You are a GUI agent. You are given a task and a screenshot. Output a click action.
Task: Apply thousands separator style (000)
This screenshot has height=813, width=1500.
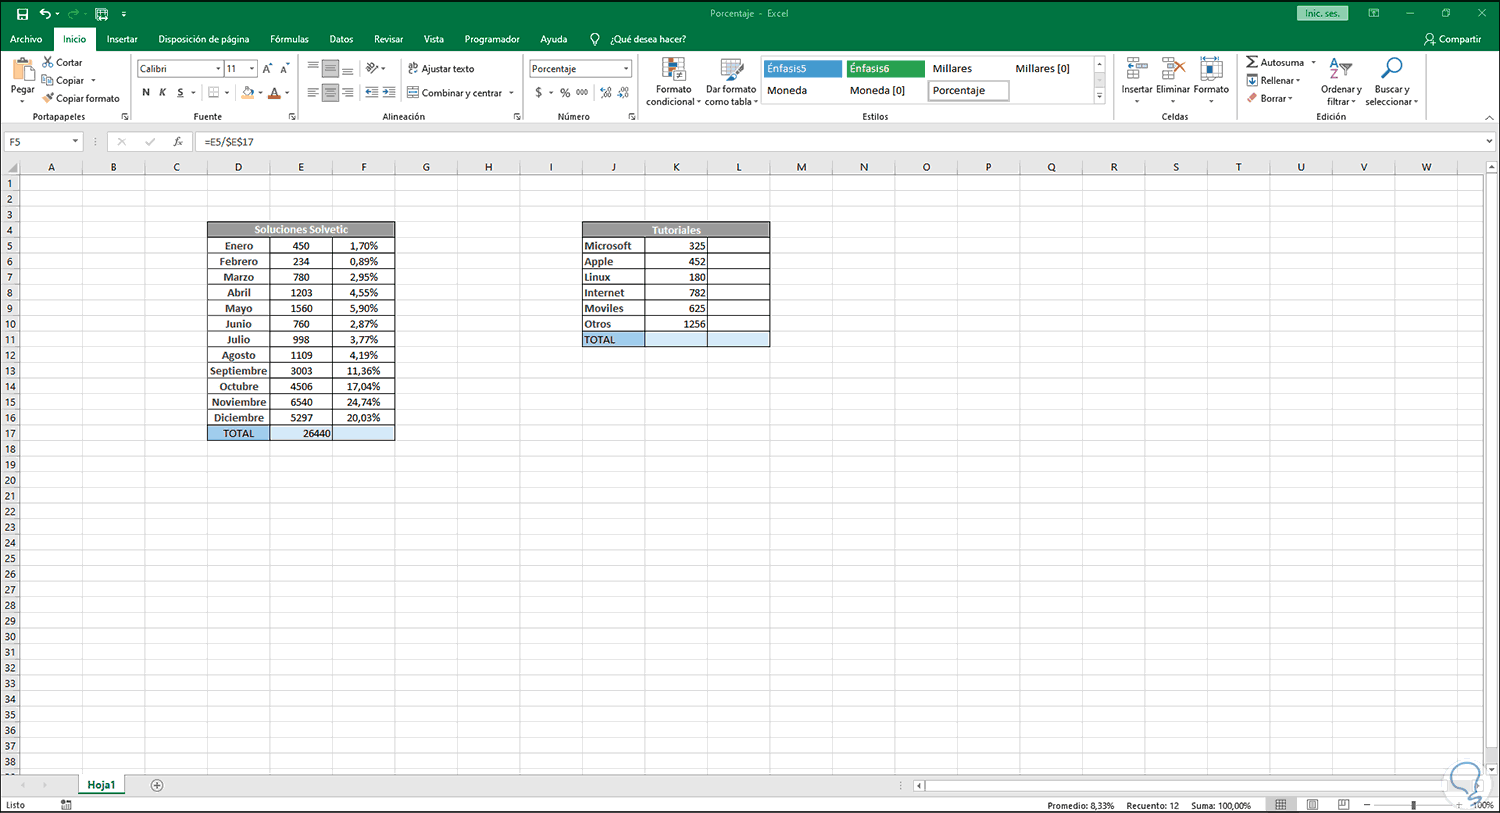click(582, 93)
